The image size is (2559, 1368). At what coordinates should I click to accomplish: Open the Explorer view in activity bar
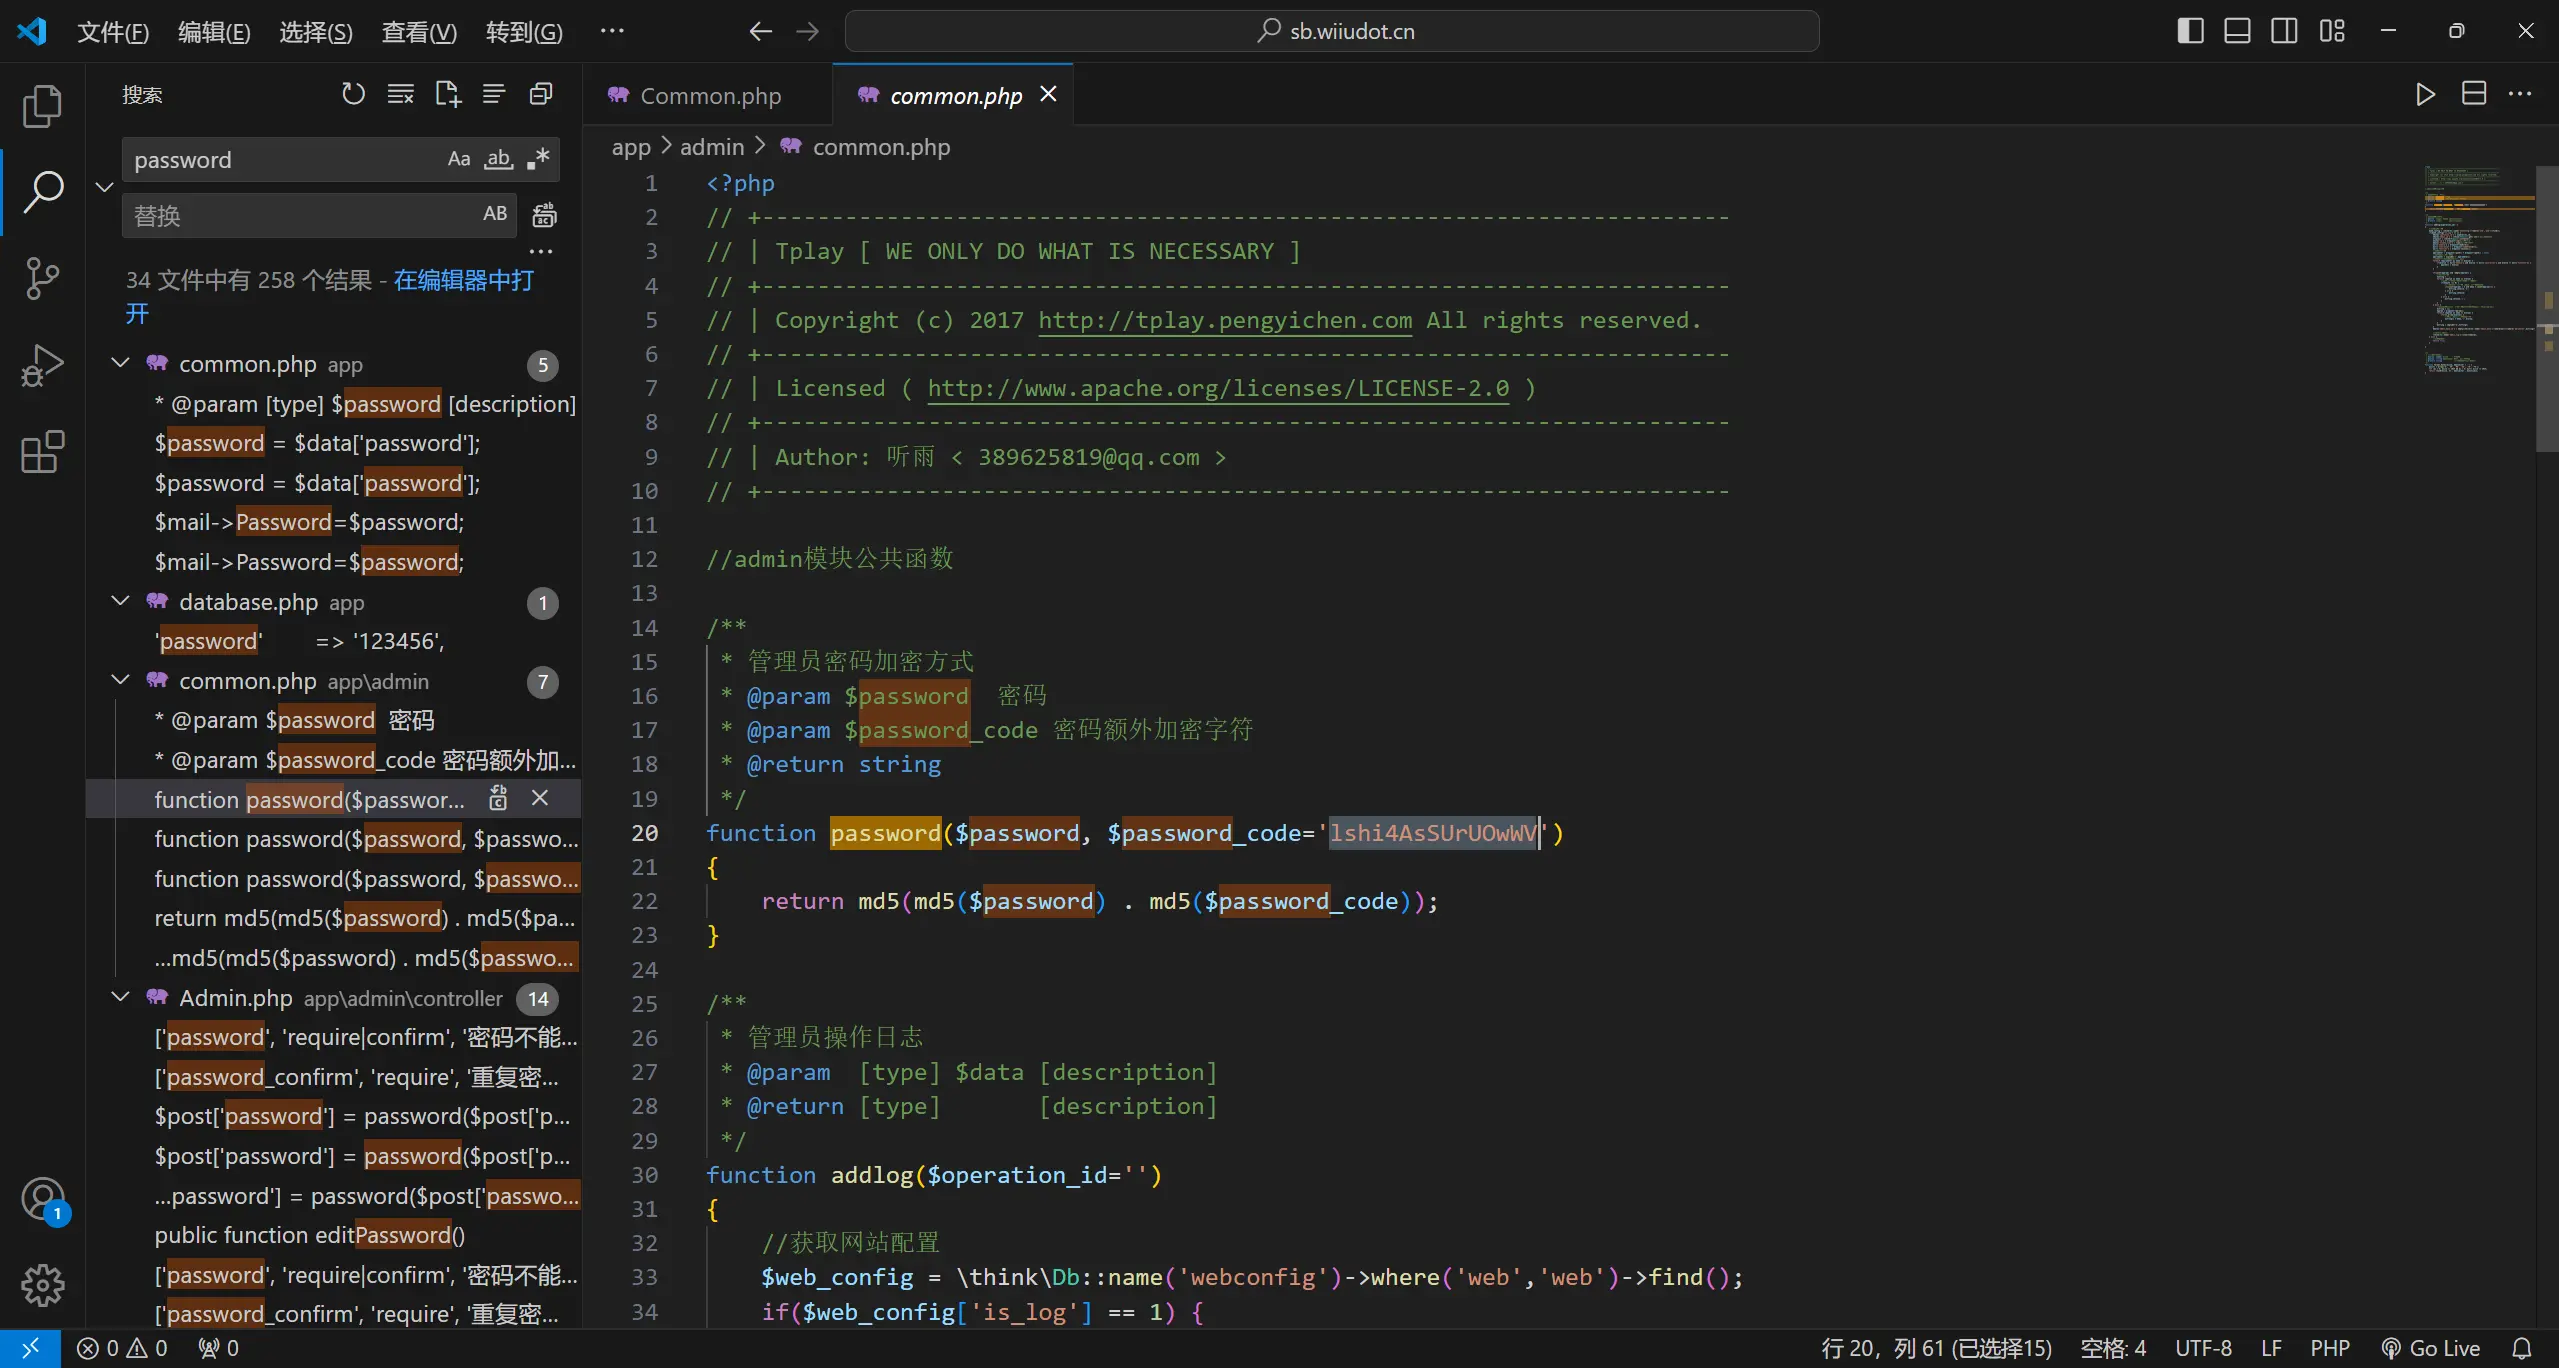42,106
